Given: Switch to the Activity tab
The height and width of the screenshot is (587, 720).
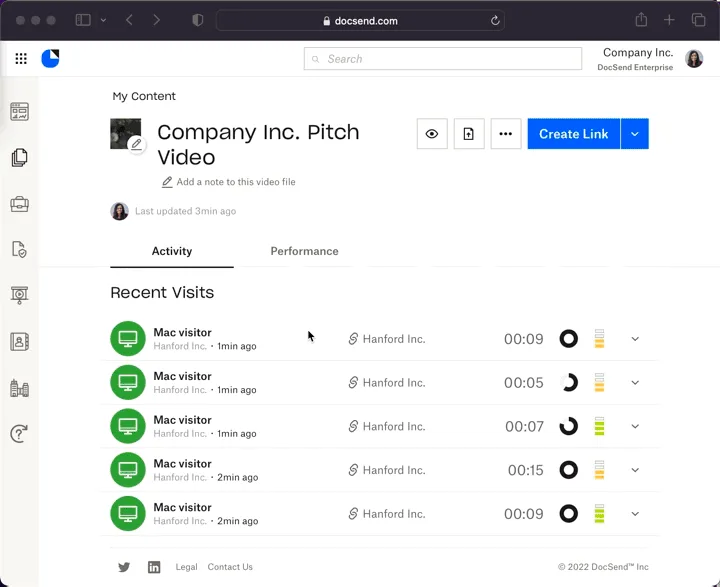Looking at the screenshot, I should click(172, 251).
